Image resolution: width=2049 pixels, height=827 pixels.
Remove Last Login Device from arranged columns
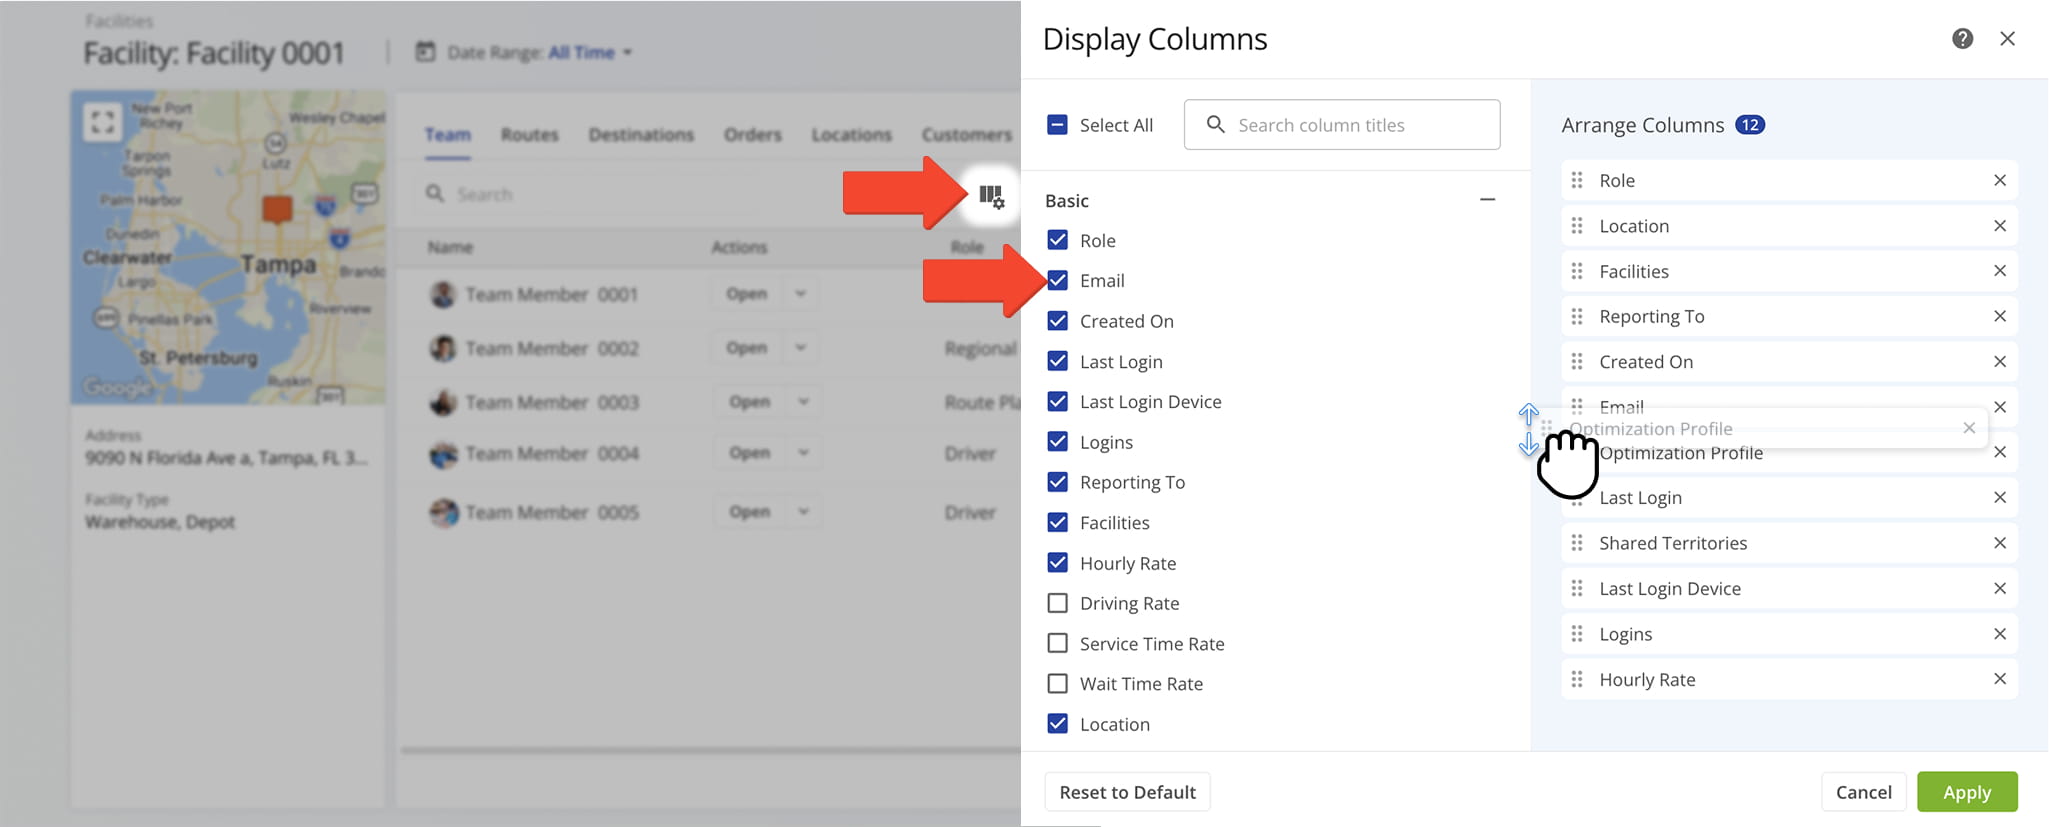1999,588
